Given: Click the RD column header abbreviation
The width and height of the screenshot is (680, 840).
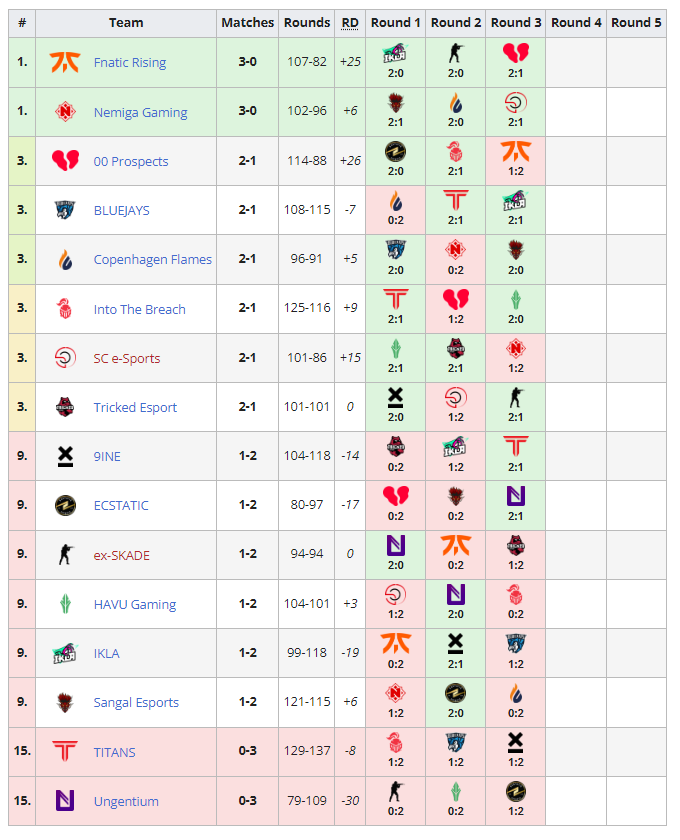Looking at the screenshot, I should coord(350,22).
